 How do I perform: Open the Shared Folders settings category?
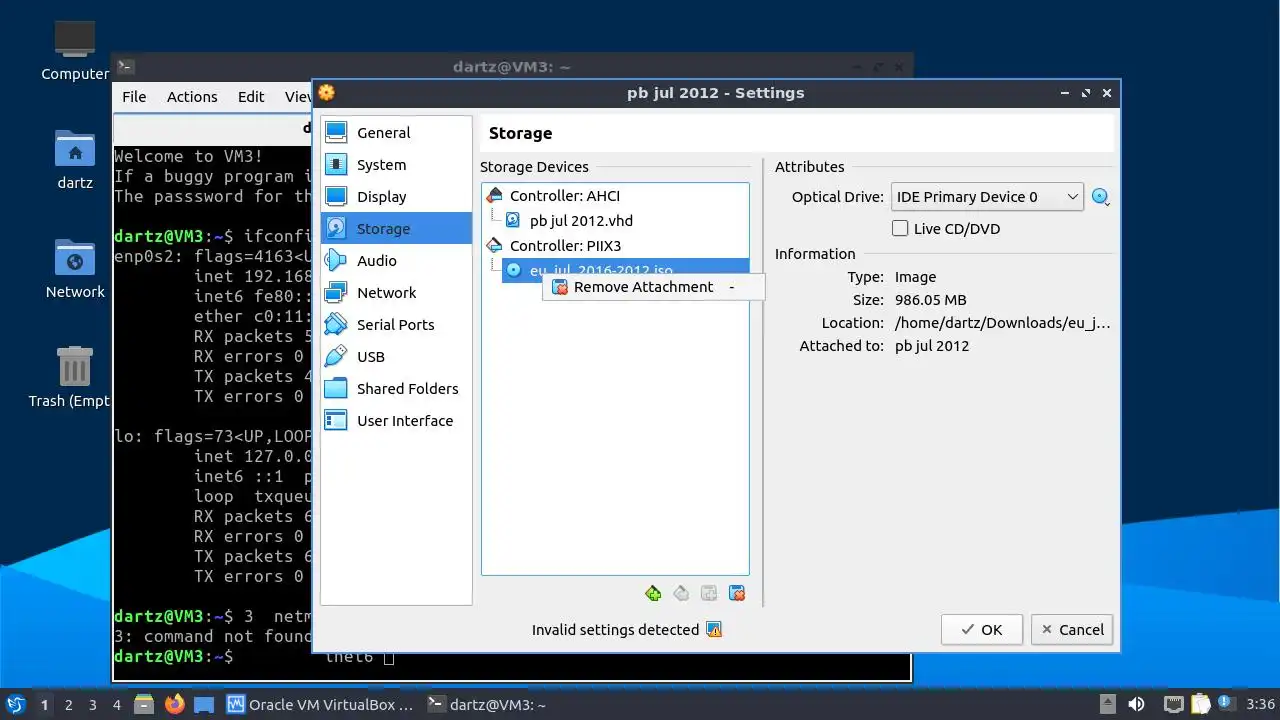pos(396,388)
